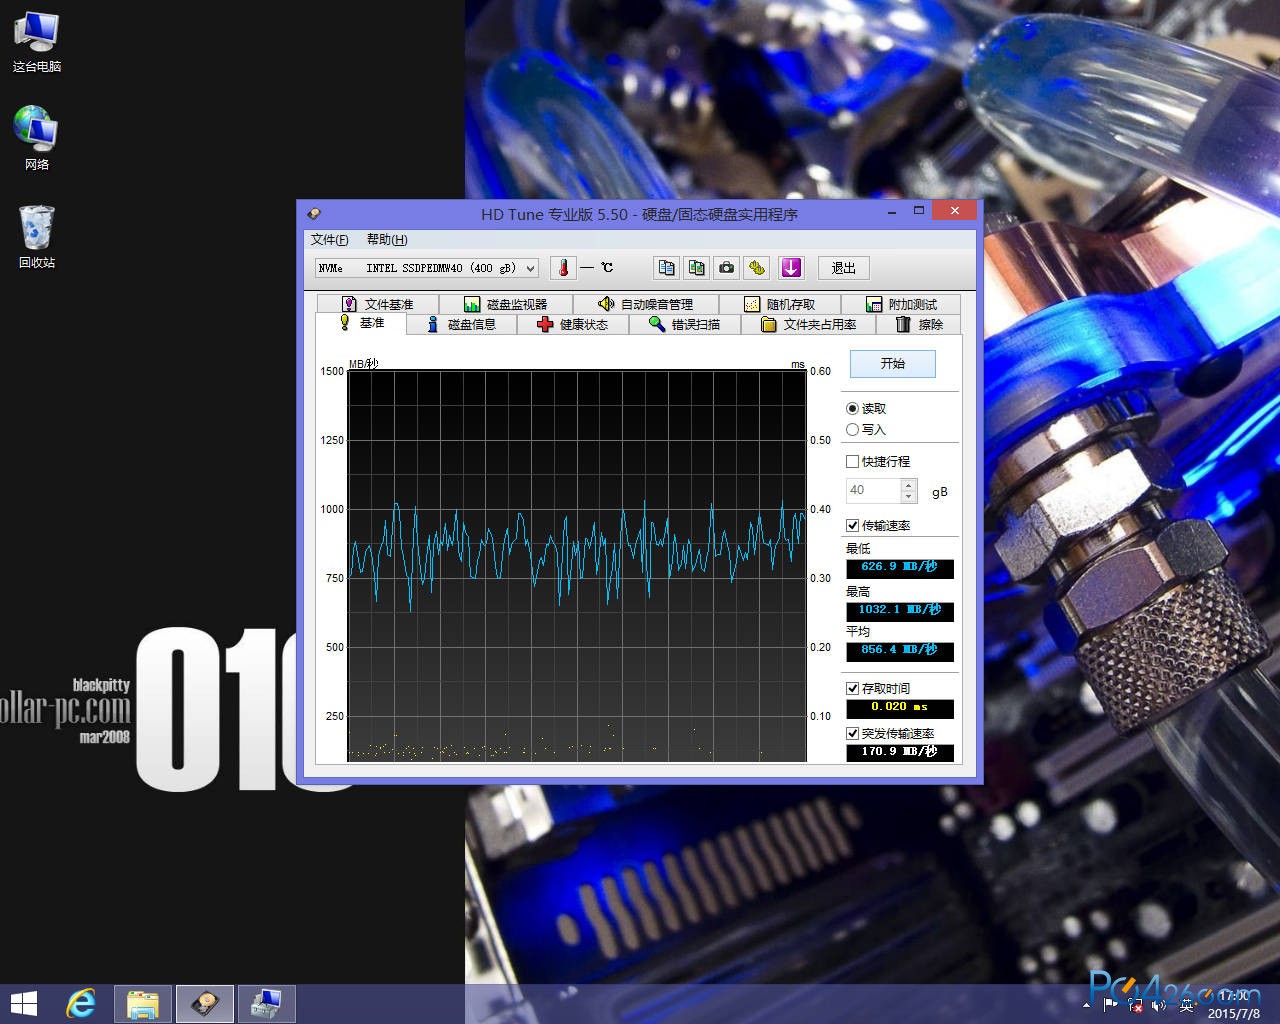This screenshot has width=1280, height=1024.
Task: Click the 英 input language indicator
Action: [1187, 1004]
